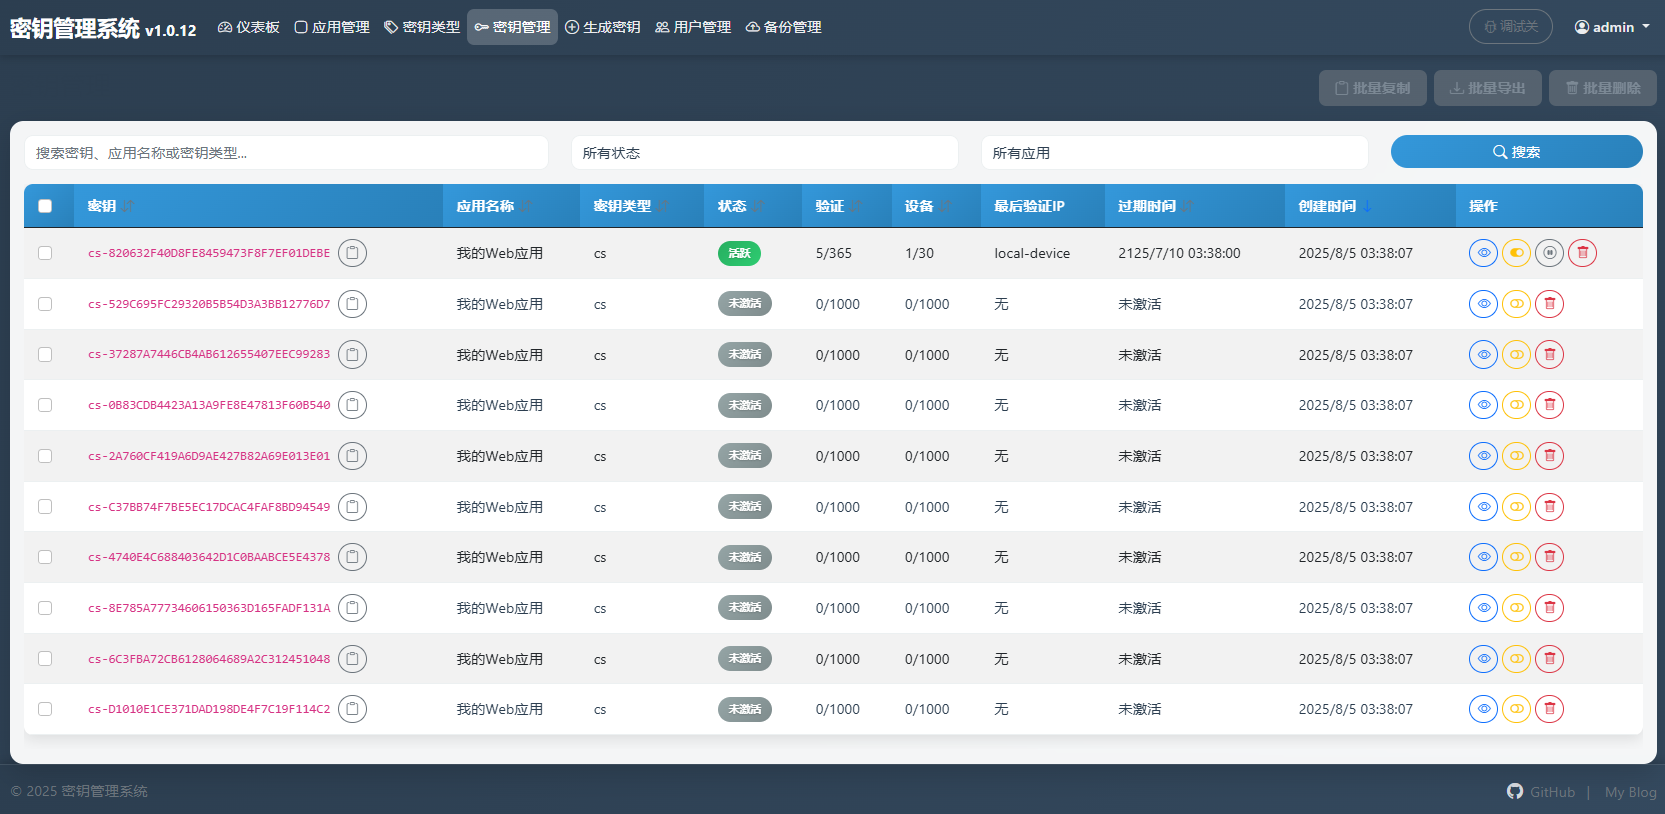View details of key cs-D1010E1CE371 eye icon
The image size is (1665, 814).
[1483, 709]
